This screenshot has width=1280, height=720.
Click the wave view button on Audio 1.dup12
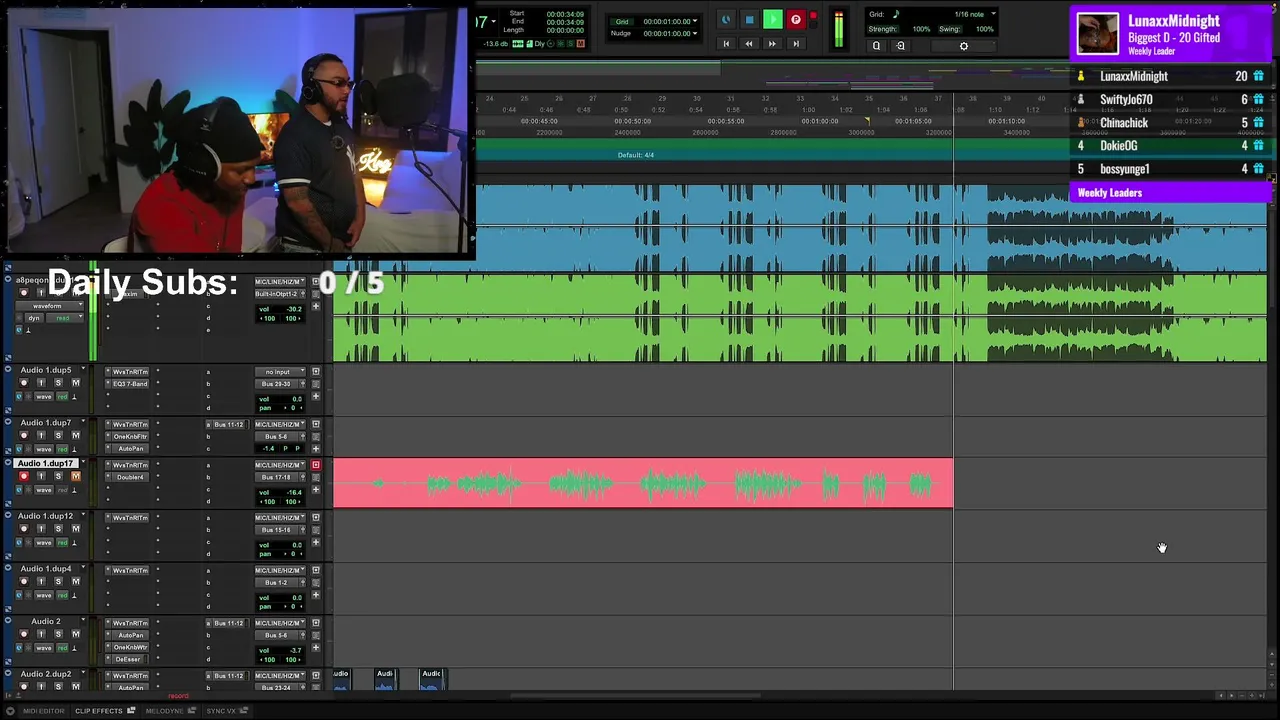[44, 543]
